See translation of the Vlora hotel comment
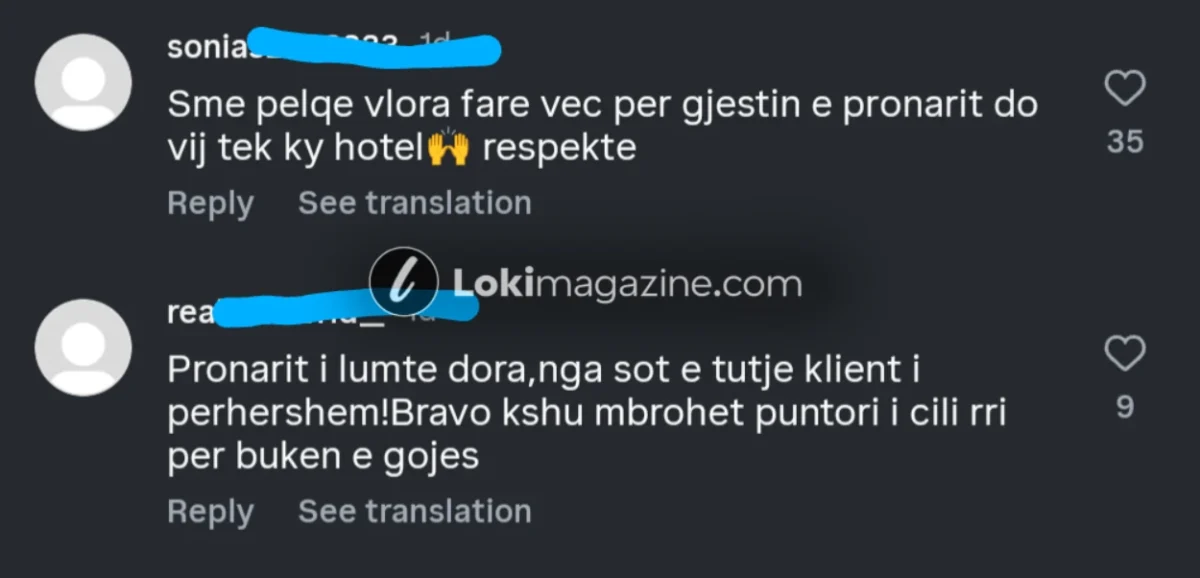Viewport: 1200px width, 578px height. pyautogui.click(x=415, y=203)
